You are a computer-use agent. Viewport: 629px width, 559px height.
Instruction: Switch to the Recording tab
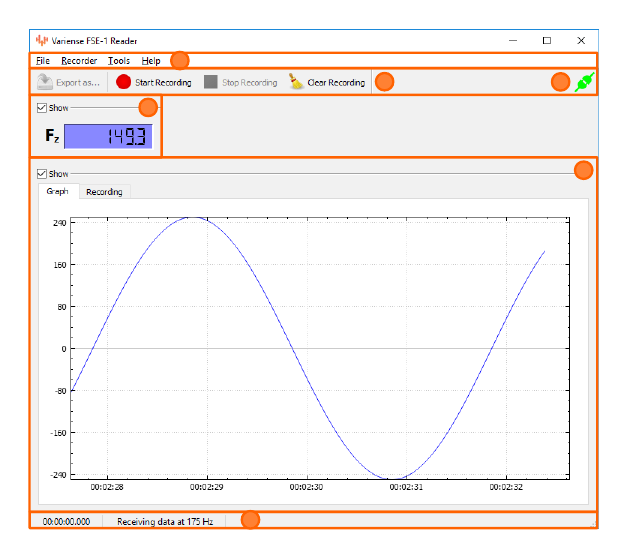click(x=104, y=191)
